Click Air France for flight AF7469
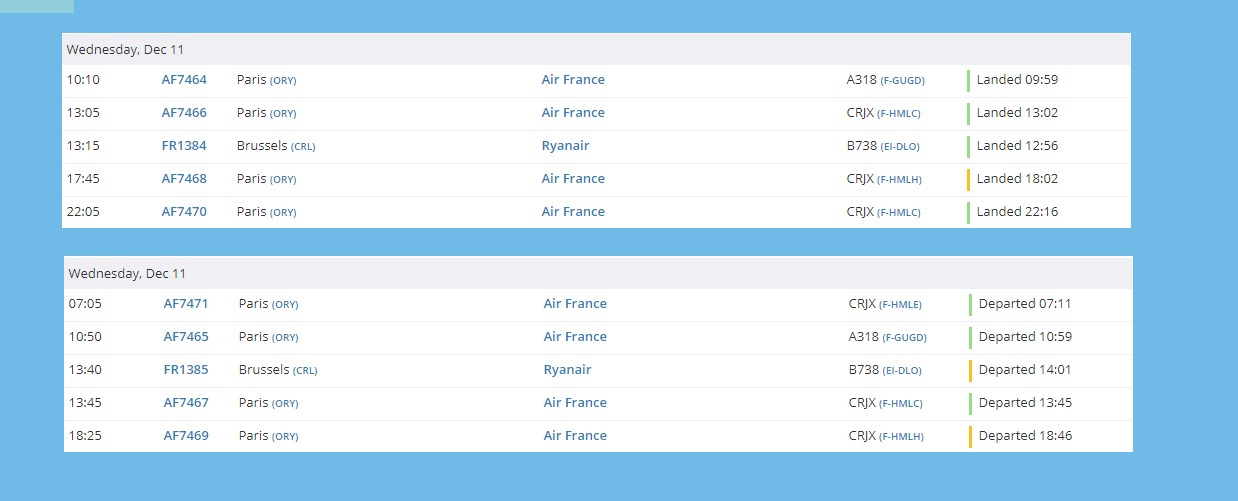Image resolution: width=1238 pixels, height=501 pixels. pos(575,436)
